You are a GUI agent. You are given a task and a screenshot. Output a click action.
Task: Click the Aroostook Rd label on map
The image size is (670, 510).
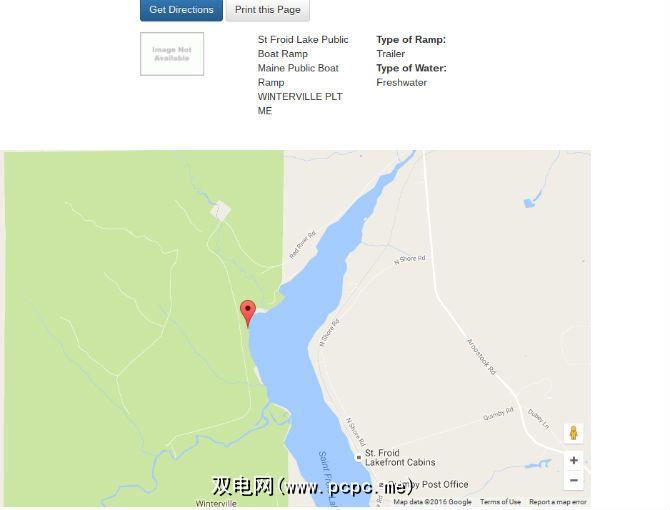(x=481, y=357)
